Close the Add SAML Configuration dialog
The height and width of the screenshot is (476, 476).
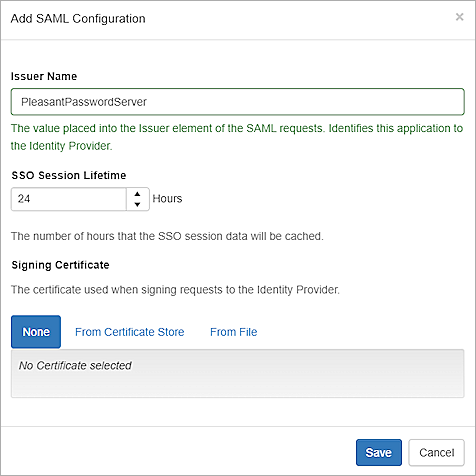[459, 17]
